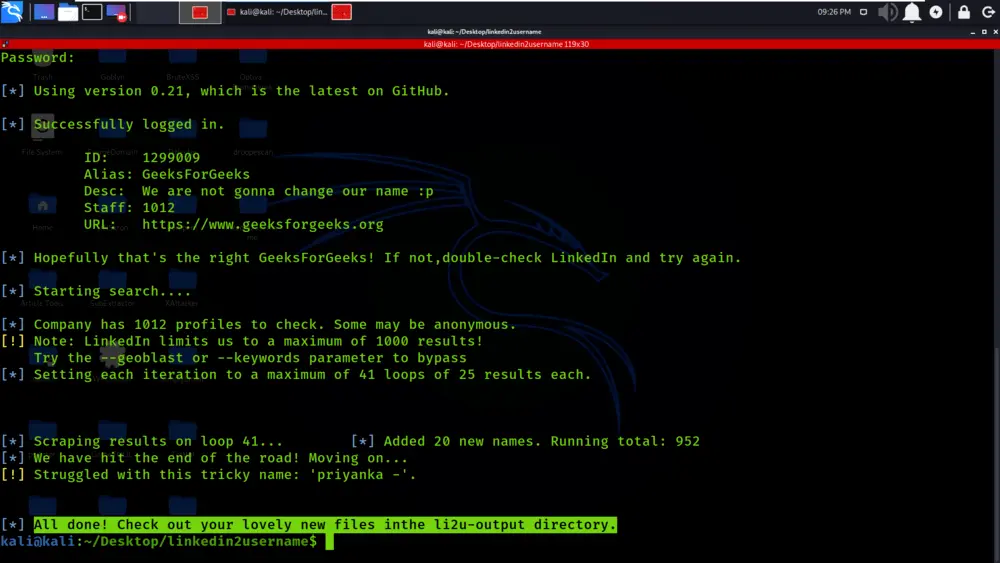Close the terminal window
Image resolution: width=1000 pixels, height=563 pixels.
tap(995, 32)
